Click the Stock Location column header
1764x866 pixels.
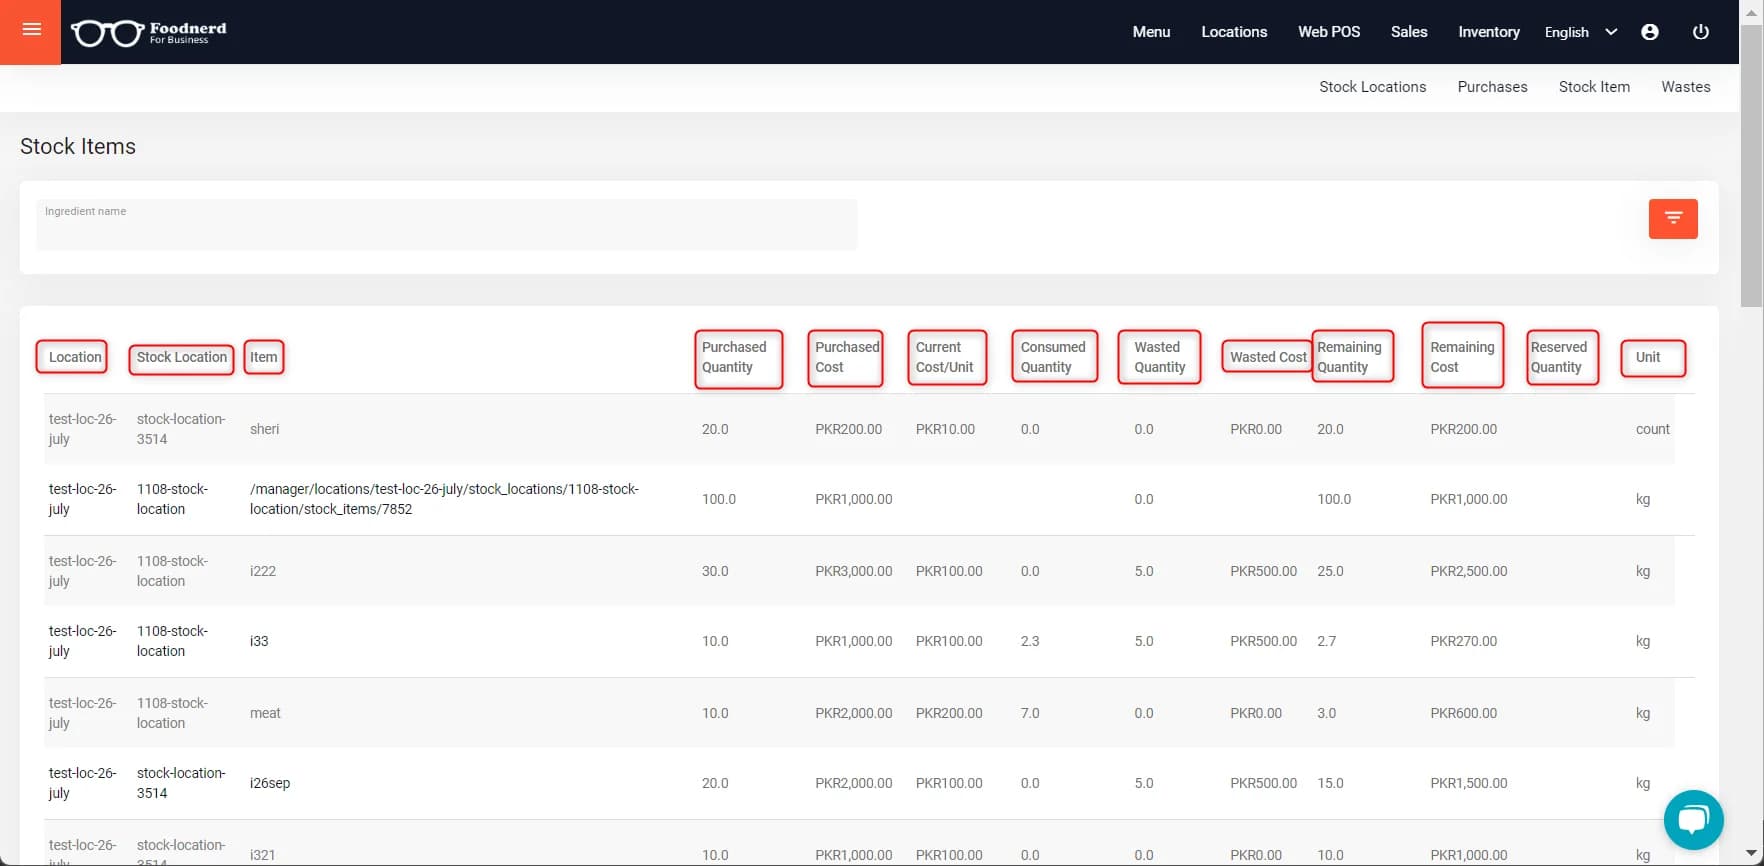(182, 357)
